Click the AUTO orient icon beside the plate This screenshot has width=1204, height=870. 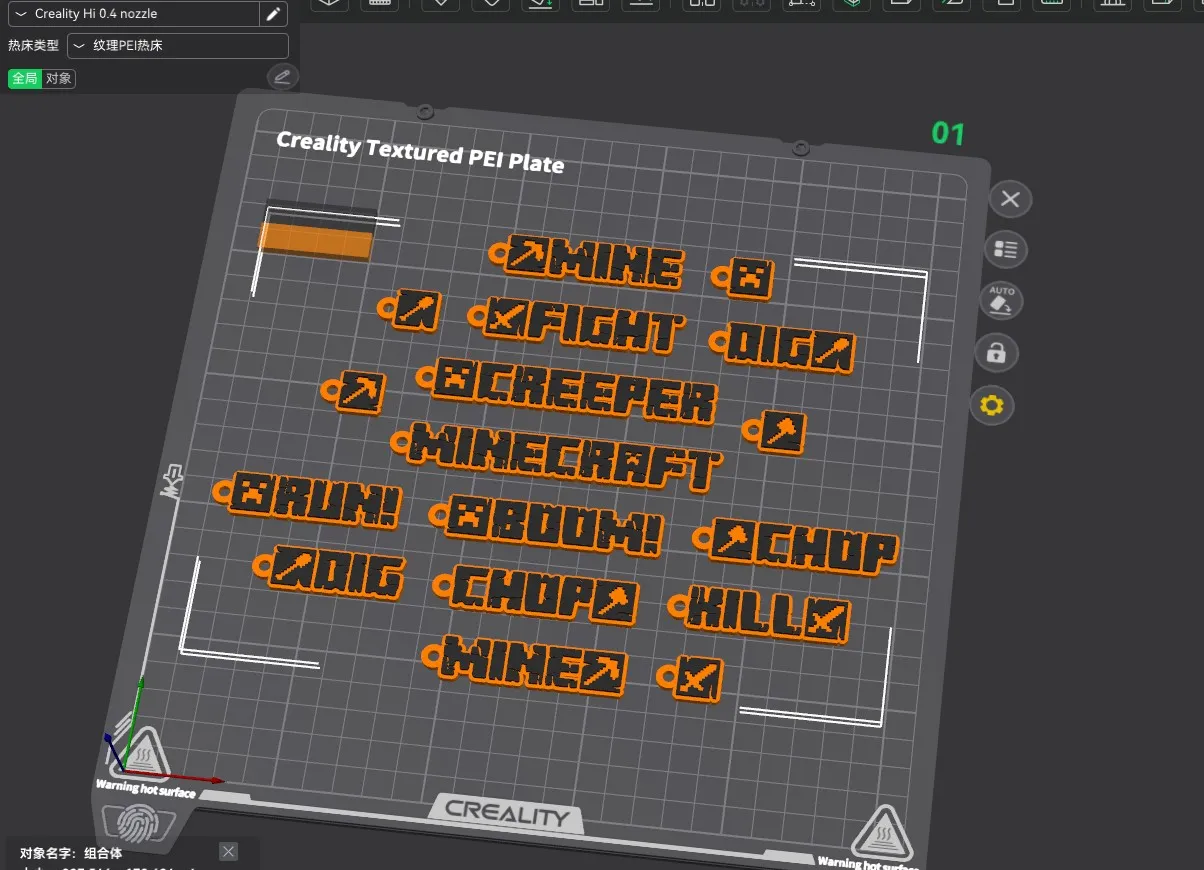pos(1001,301)
